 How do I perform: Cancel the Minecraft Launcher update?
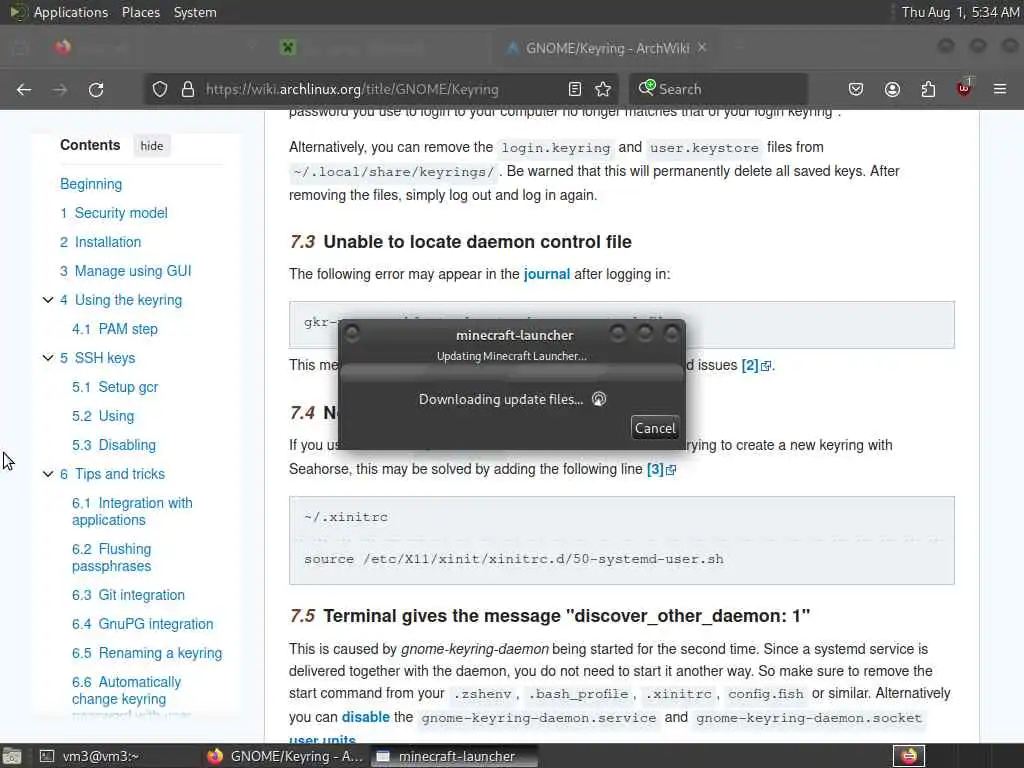pyautogui.click(x=655, y=428)
